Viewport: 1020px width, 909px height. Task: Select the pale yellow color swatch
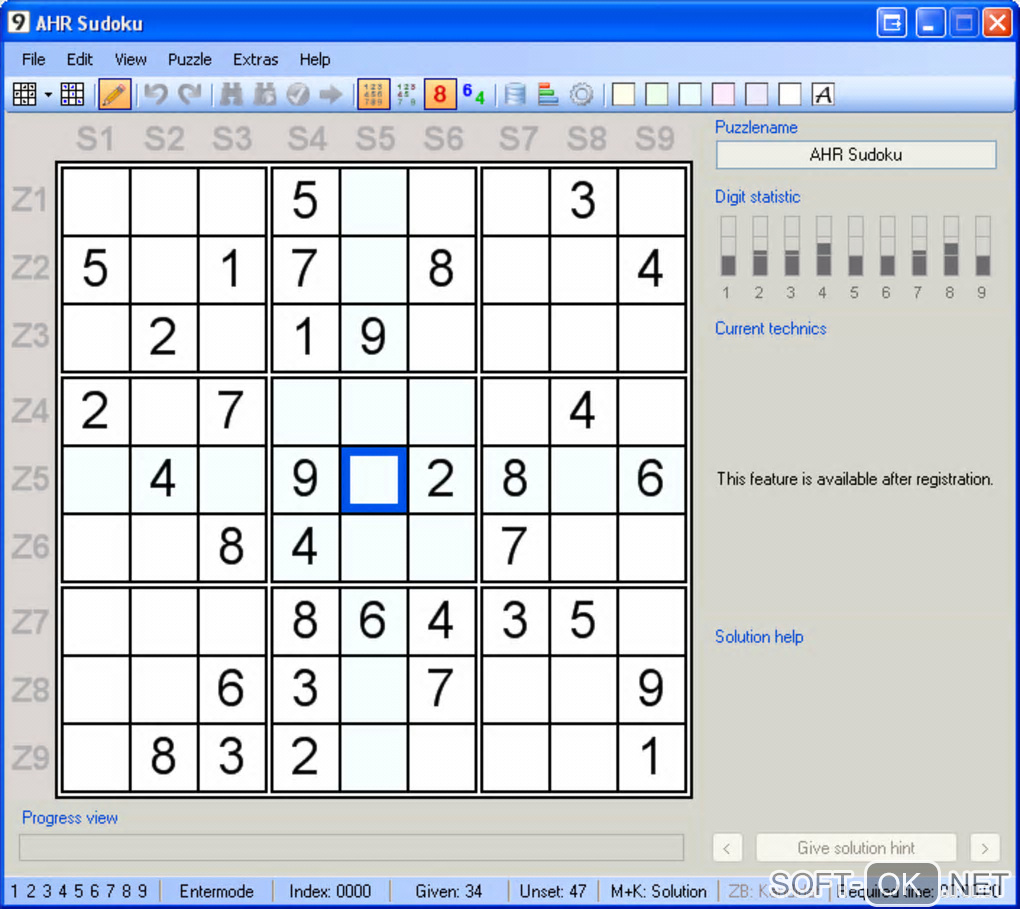point(623,94)
